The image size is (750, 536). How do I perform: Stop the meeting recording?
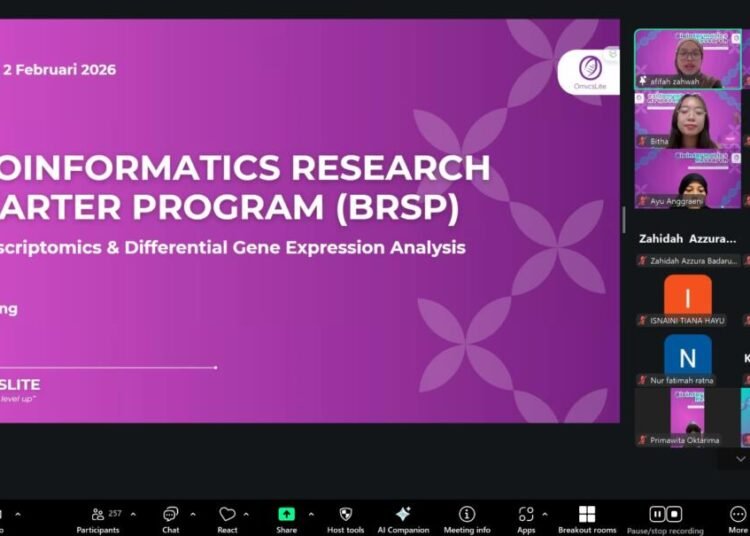[676, 514]
